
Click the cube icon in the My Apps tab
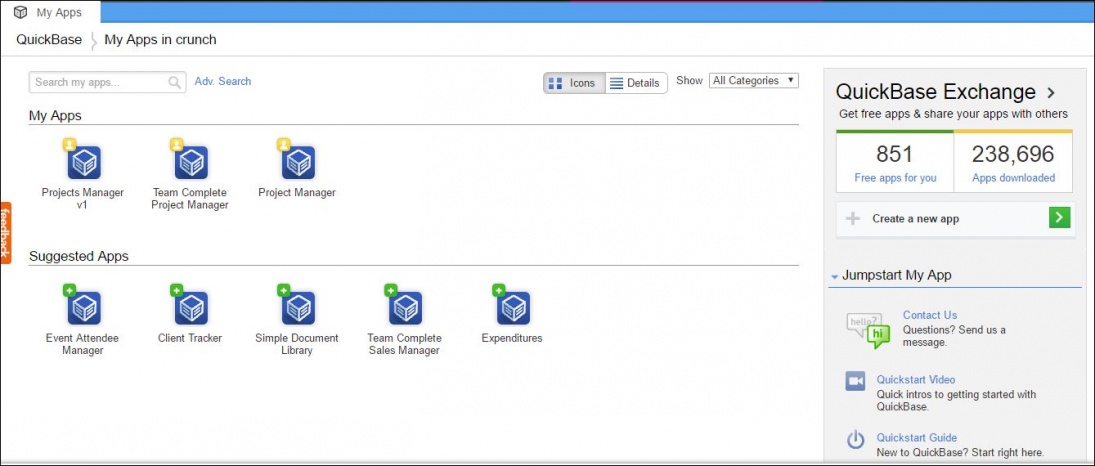(x=20, y=12)
